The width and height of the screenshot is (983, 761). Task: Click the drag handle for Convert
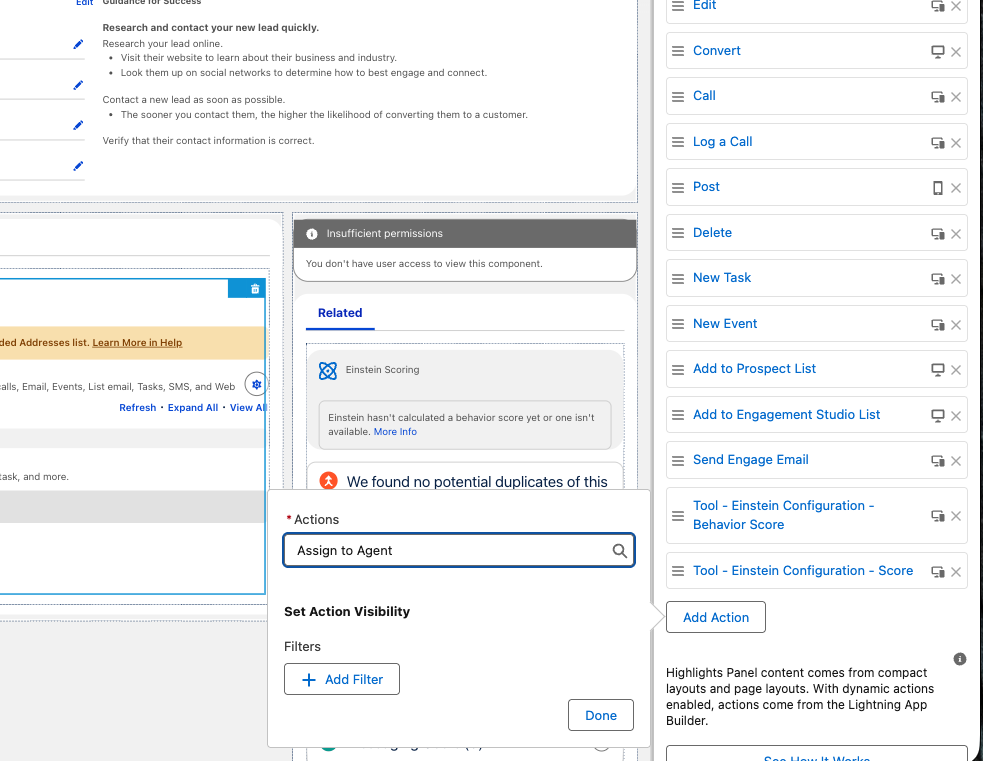[678, 51]
